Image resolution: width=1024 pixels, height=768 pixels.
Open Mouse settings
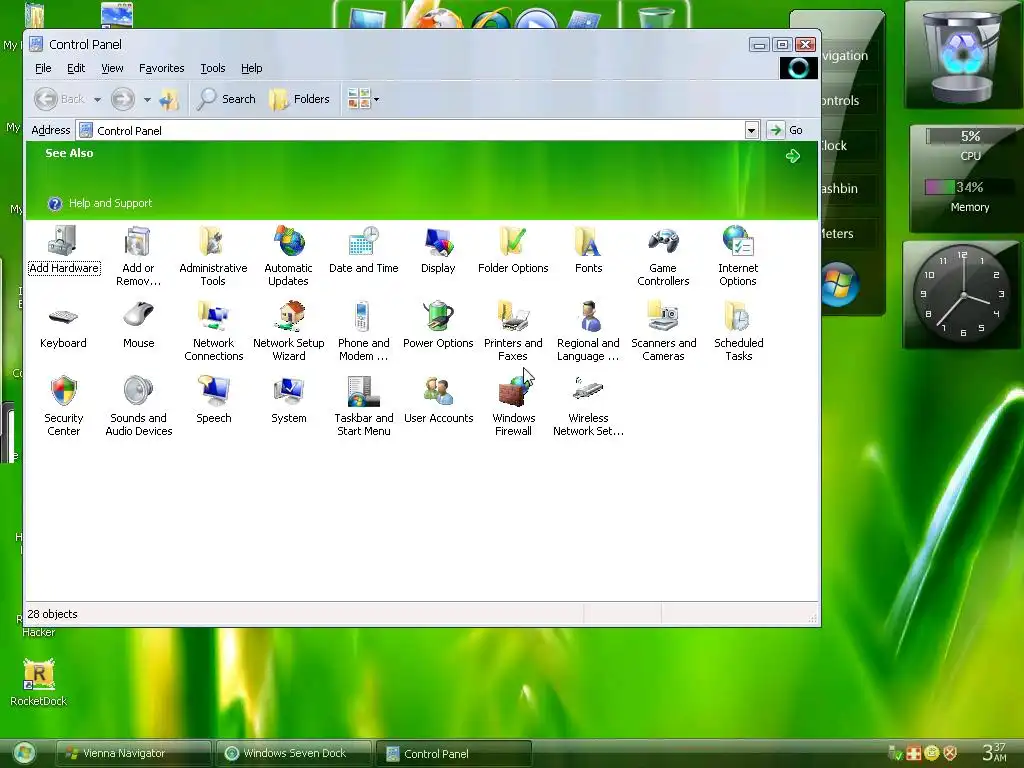[138, 325]
